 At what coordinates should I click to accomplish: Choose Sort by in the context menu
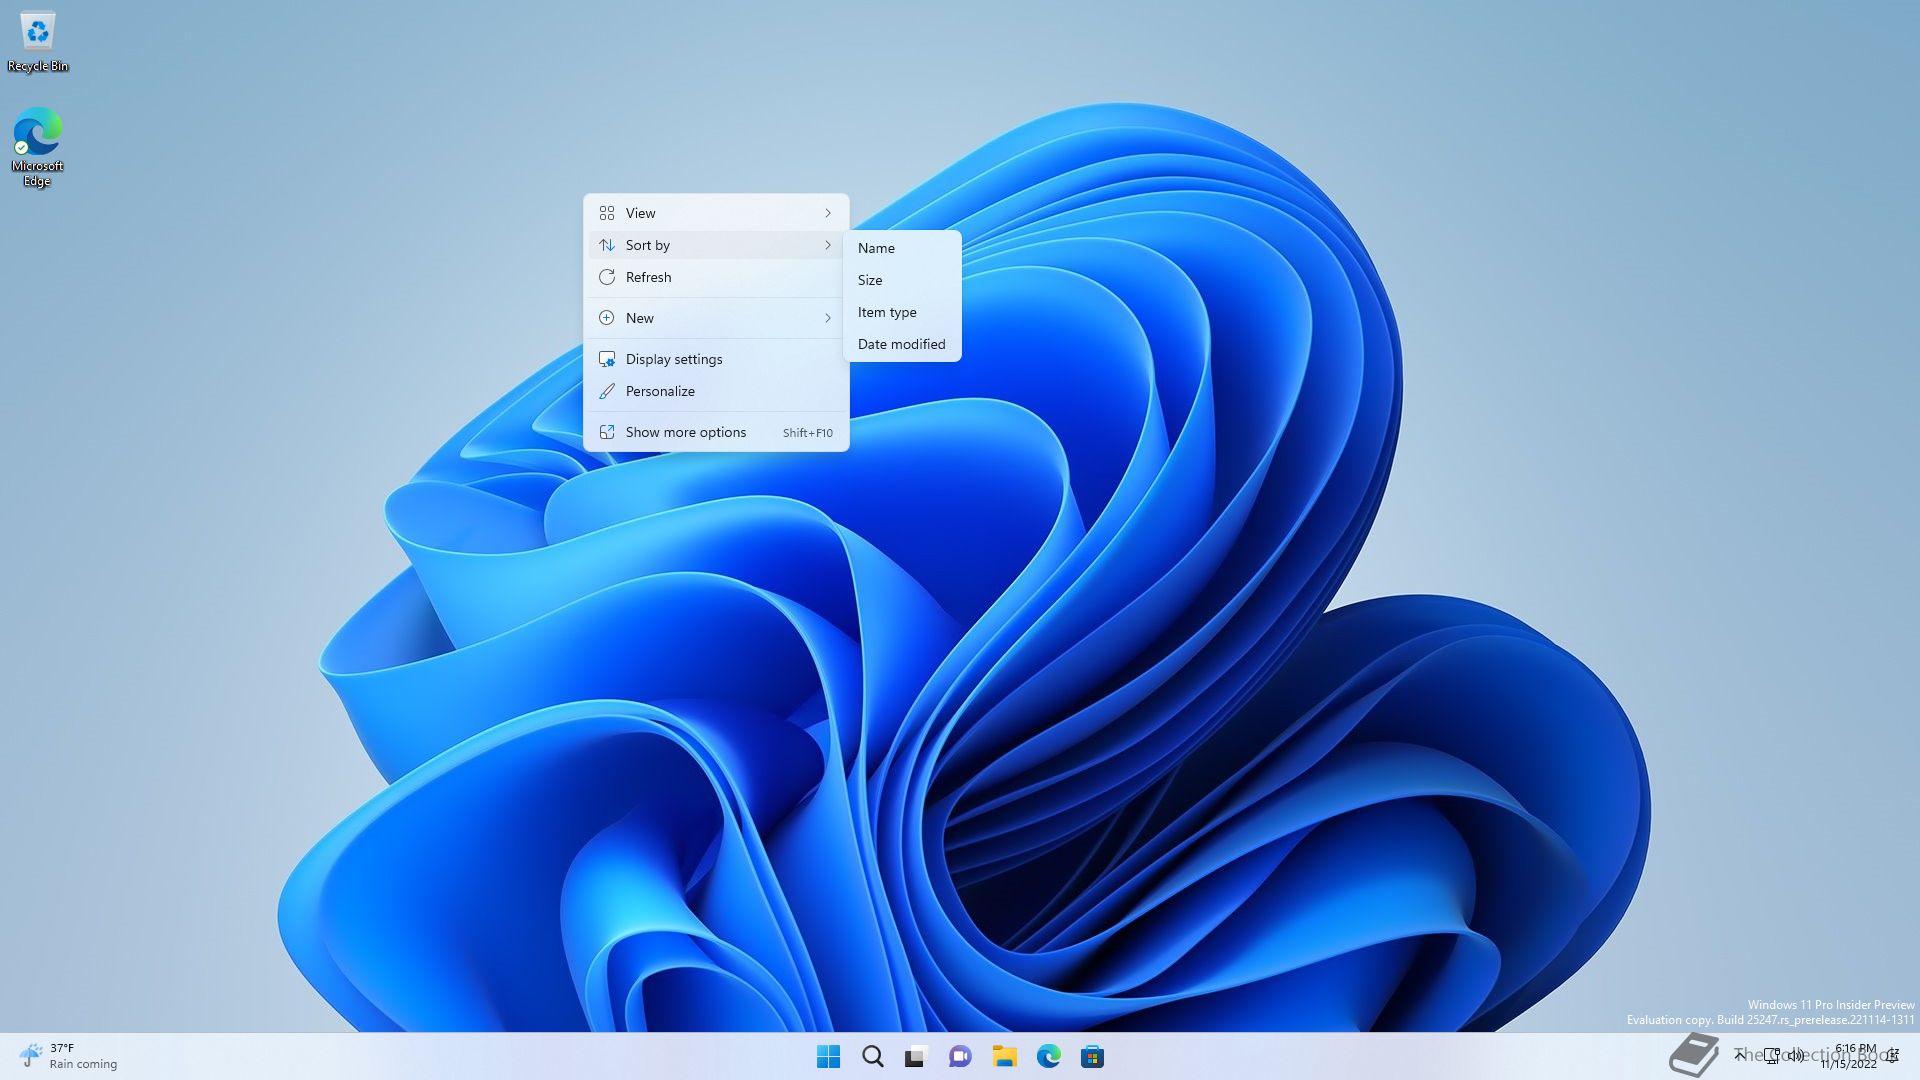716,245
